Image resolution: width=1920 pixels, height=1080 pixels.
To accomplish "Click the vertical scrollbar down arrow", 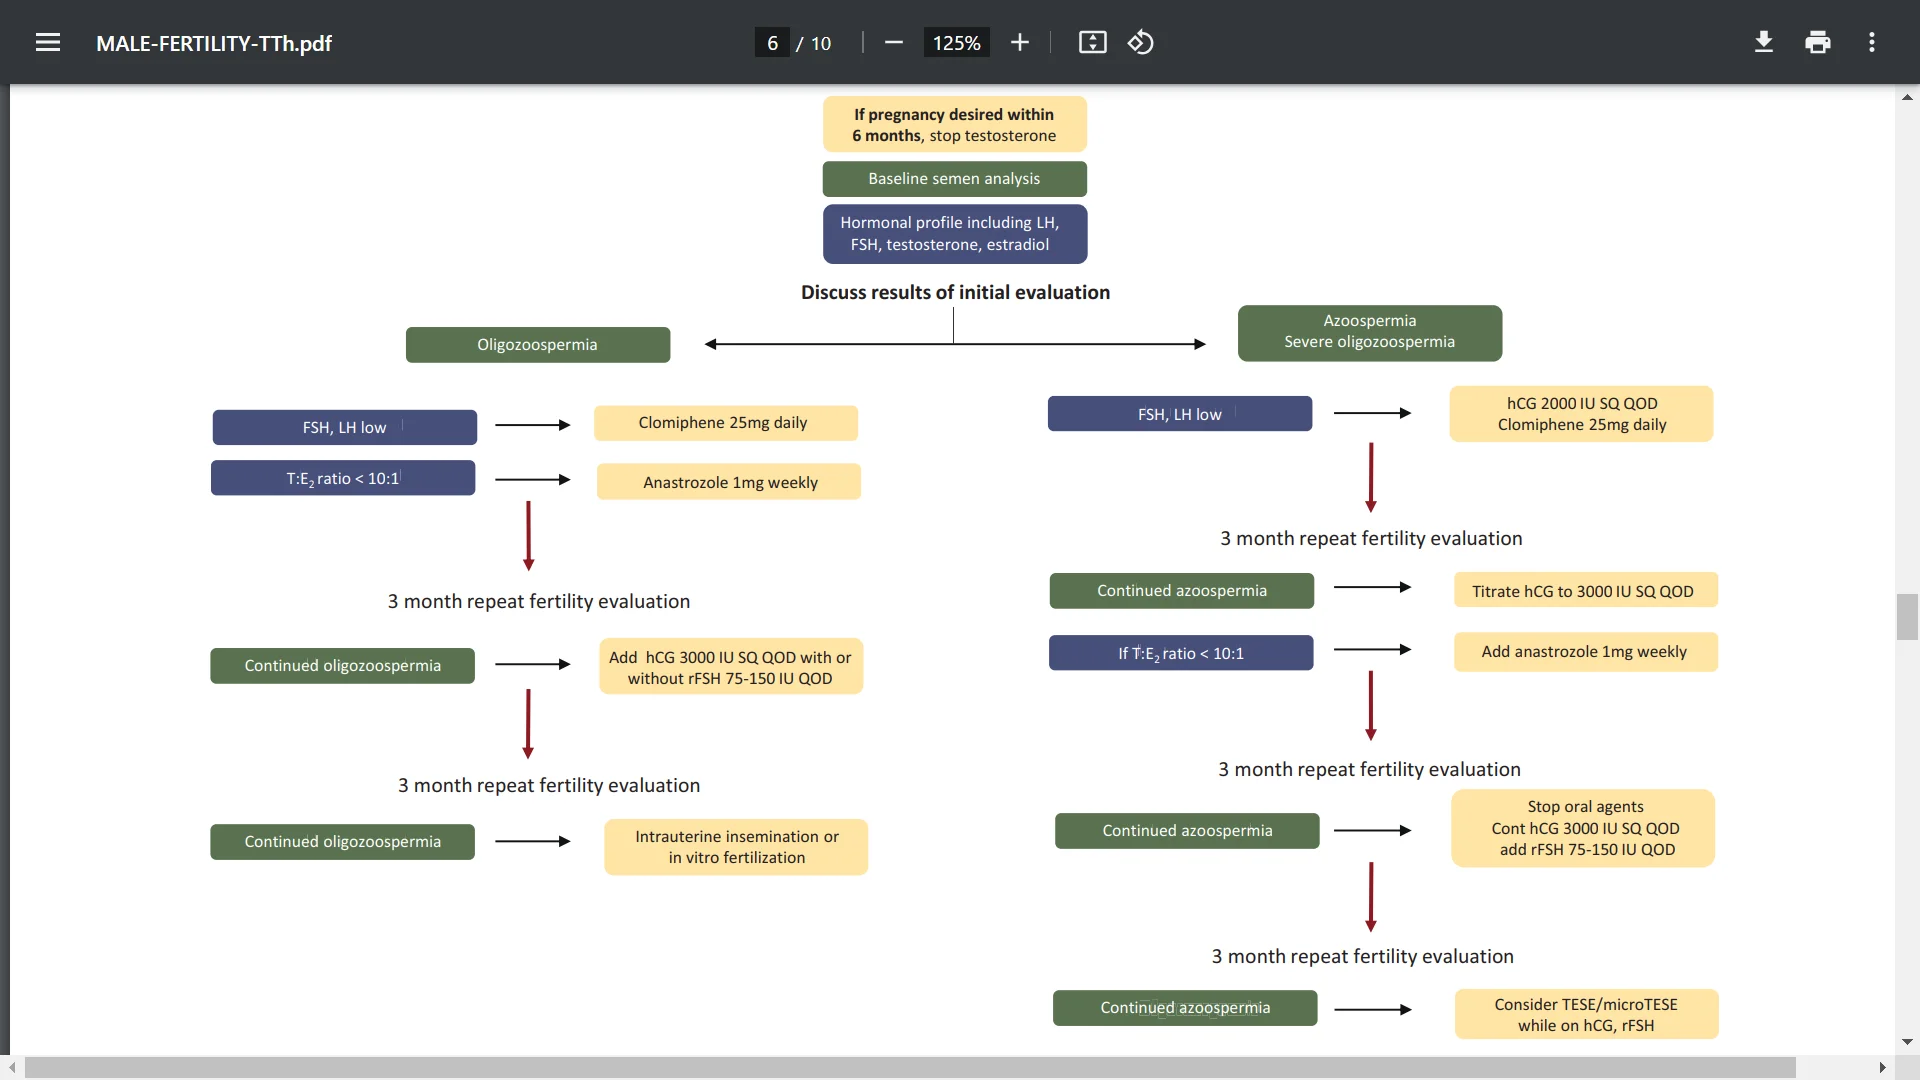I will coord(1907,1042).
